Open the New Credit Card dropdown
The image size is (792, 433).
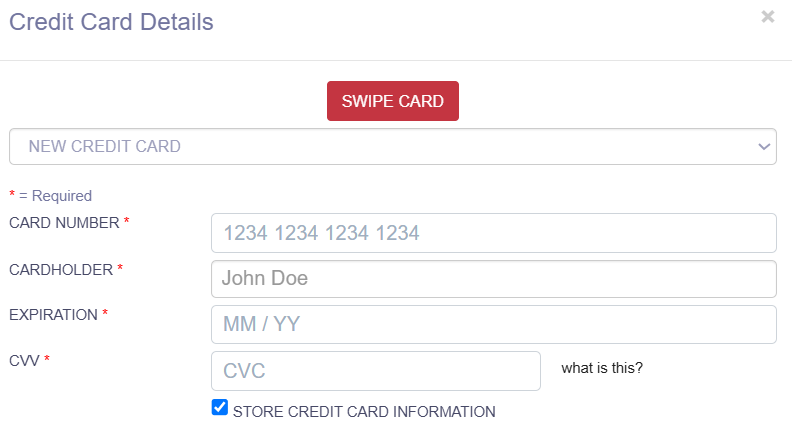(392, 146)
